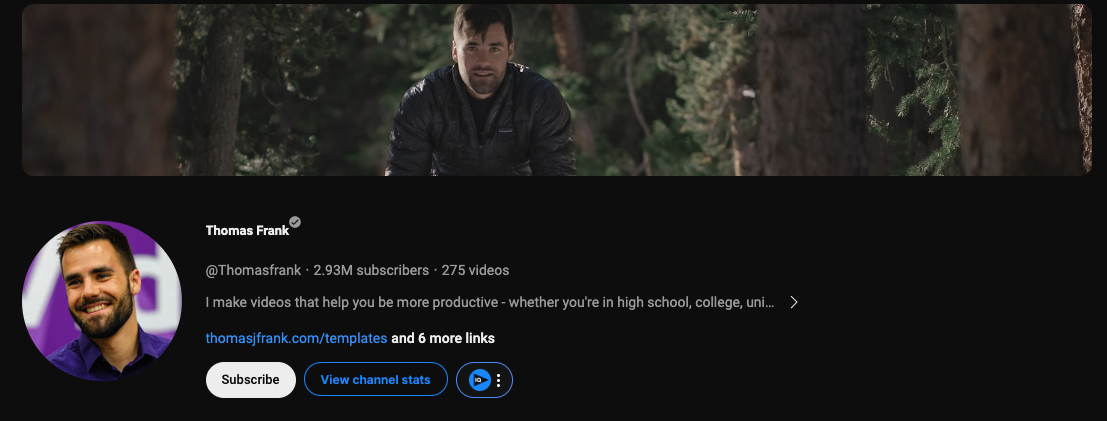Image resolution: width=1107 pixels, height=421 pixels.
Task: Open View channel stats
Action: (376, 380)
